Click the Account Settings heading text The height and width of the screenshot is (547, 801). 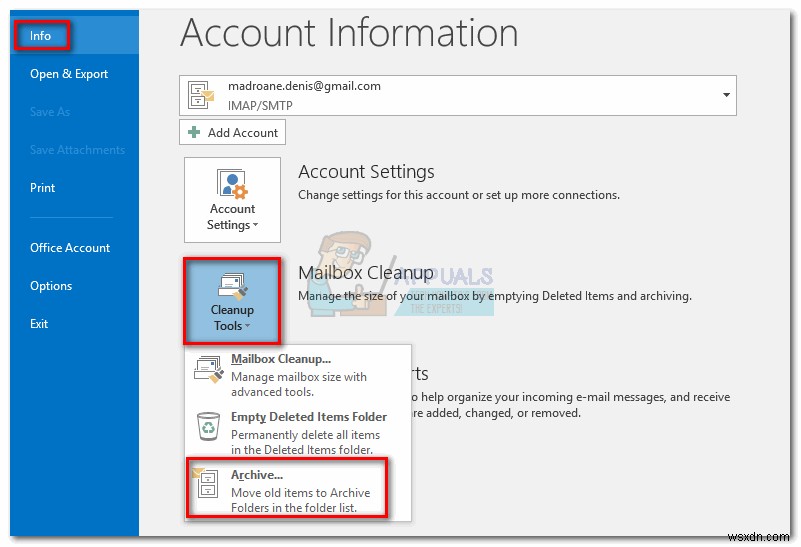point(366,172)
